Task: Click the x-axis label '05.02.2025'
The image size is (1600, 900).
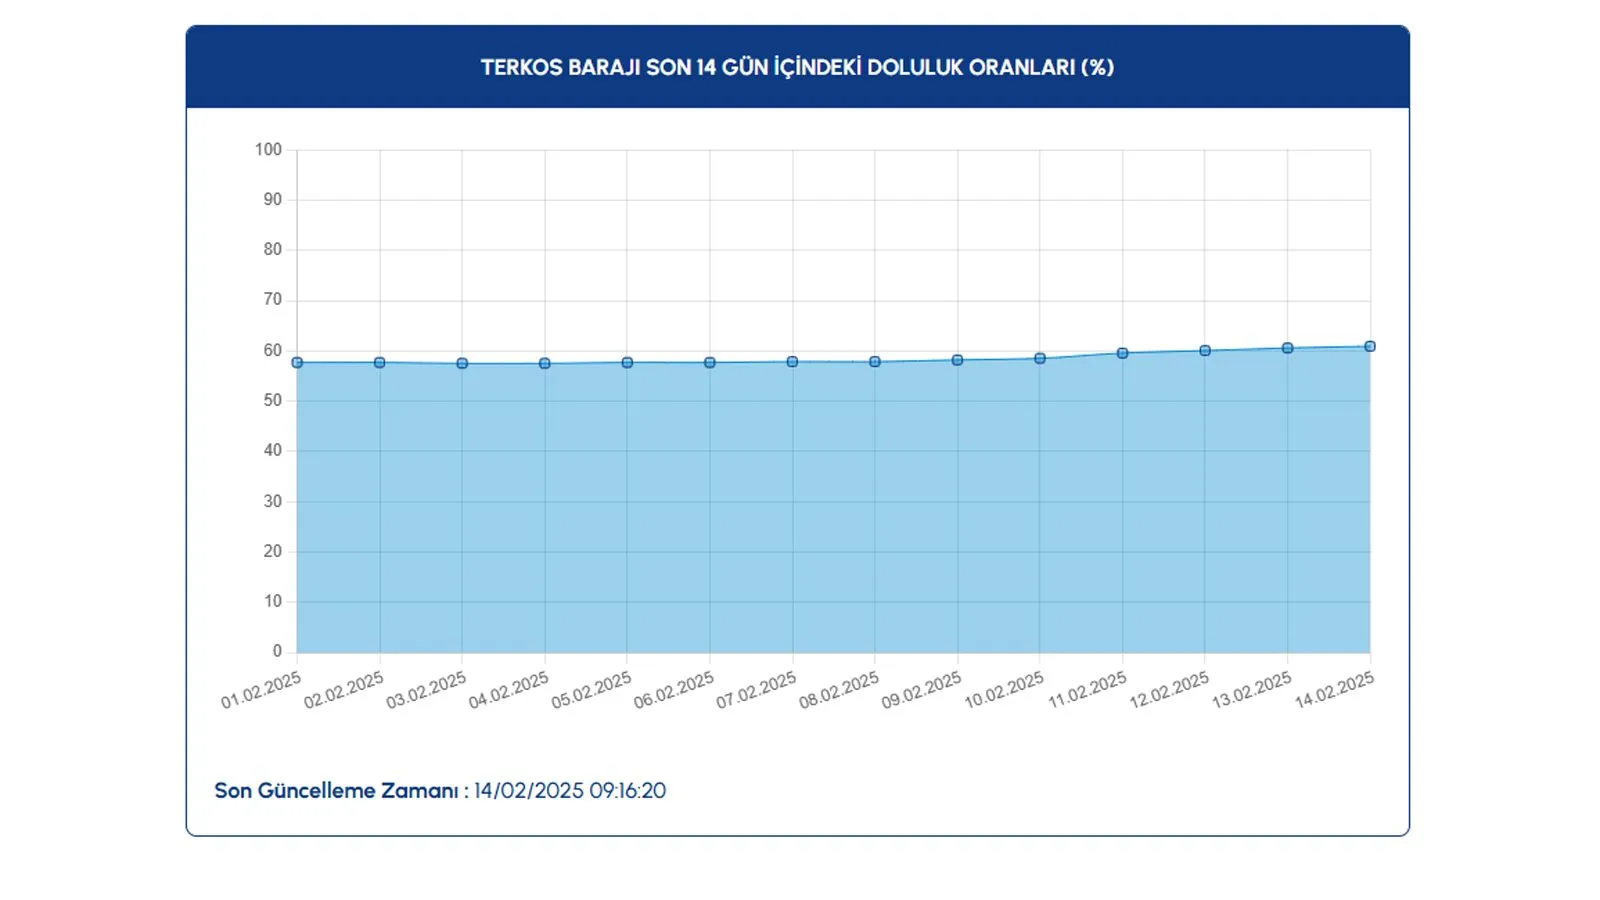Action: pos(591,690)
